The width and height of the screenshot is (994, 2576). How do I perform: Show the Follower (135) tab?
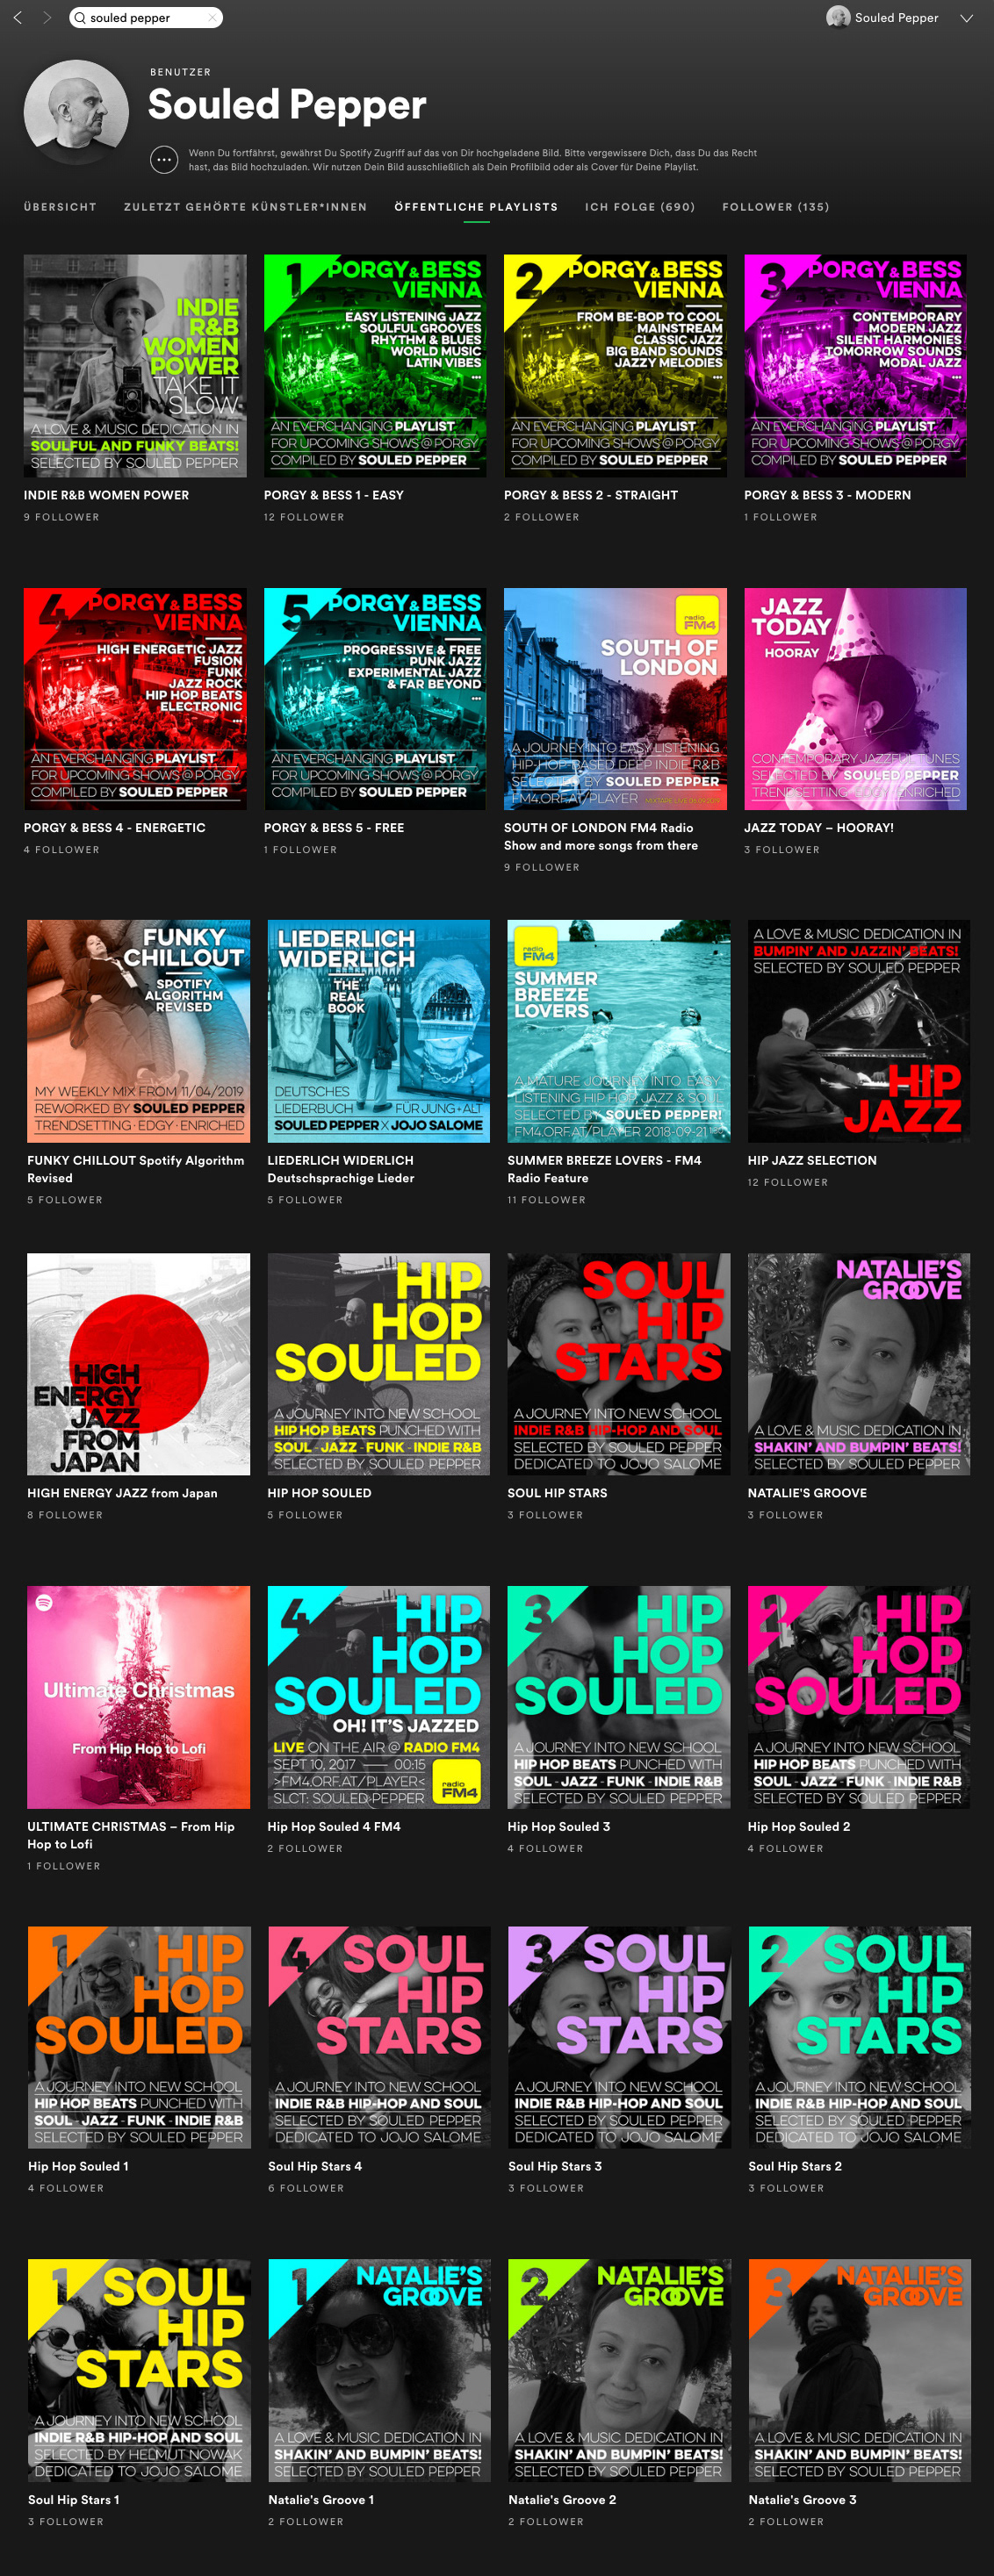coord(776,207)
